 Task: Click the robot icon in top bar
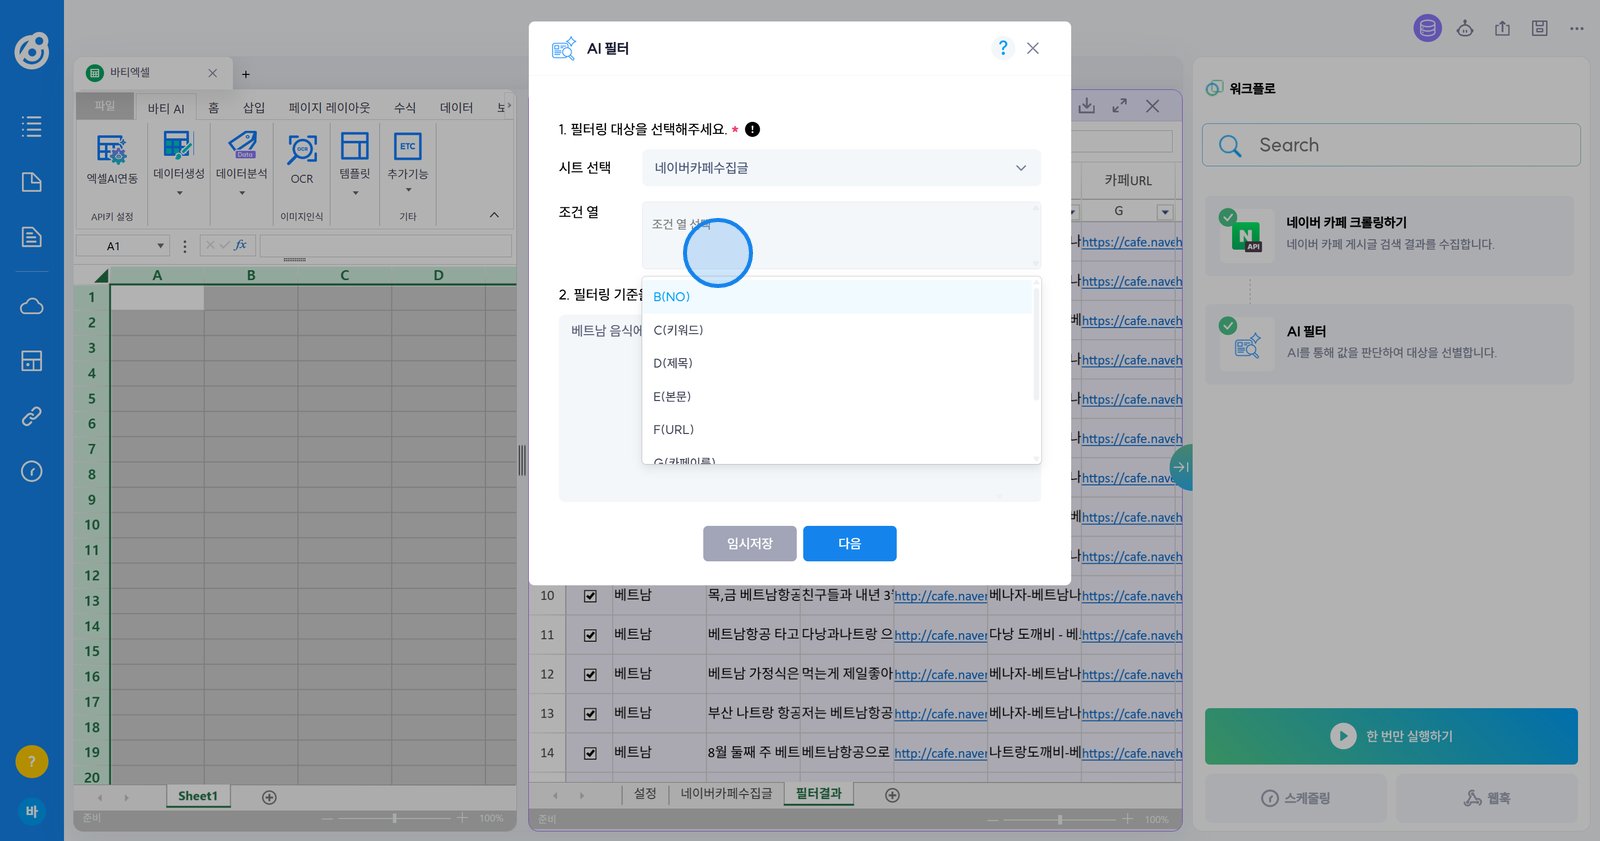[1465, 28]
